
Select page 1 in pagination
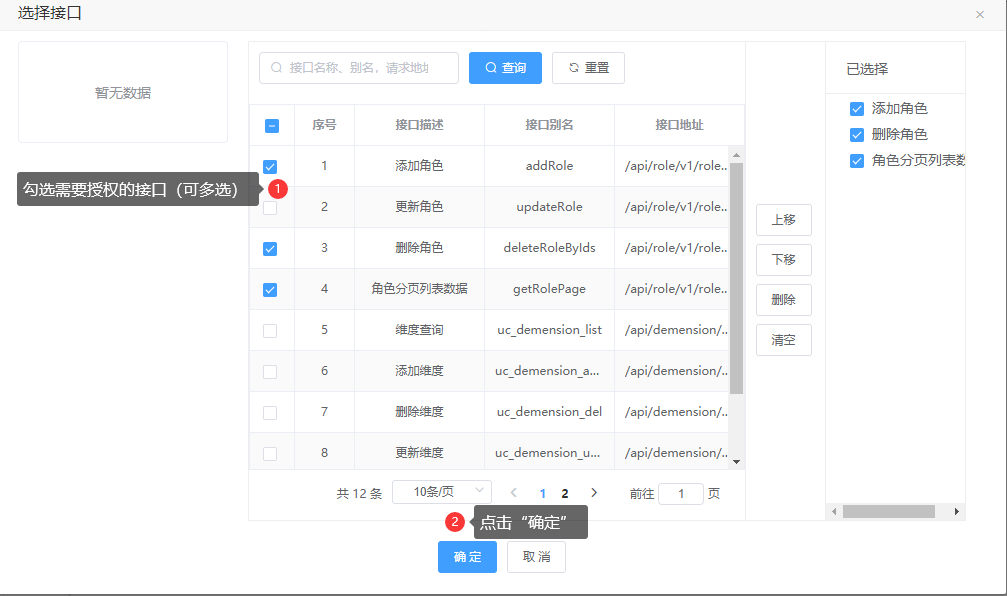pyautogui.click(x=543, y=493)
